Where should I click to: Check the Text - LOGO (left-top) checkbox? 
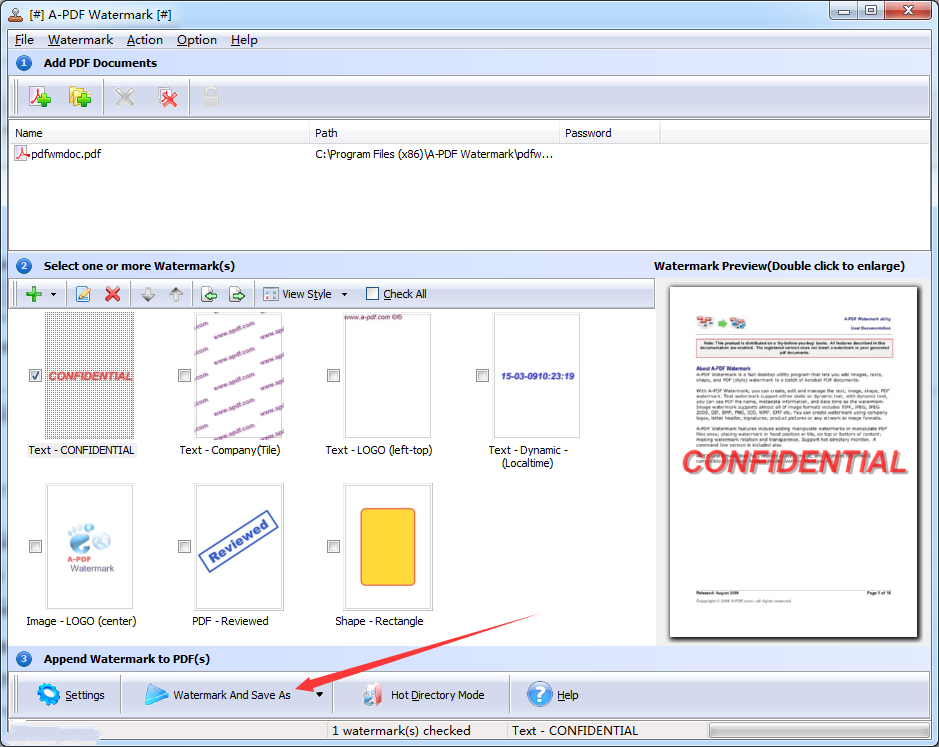[334, 375]
